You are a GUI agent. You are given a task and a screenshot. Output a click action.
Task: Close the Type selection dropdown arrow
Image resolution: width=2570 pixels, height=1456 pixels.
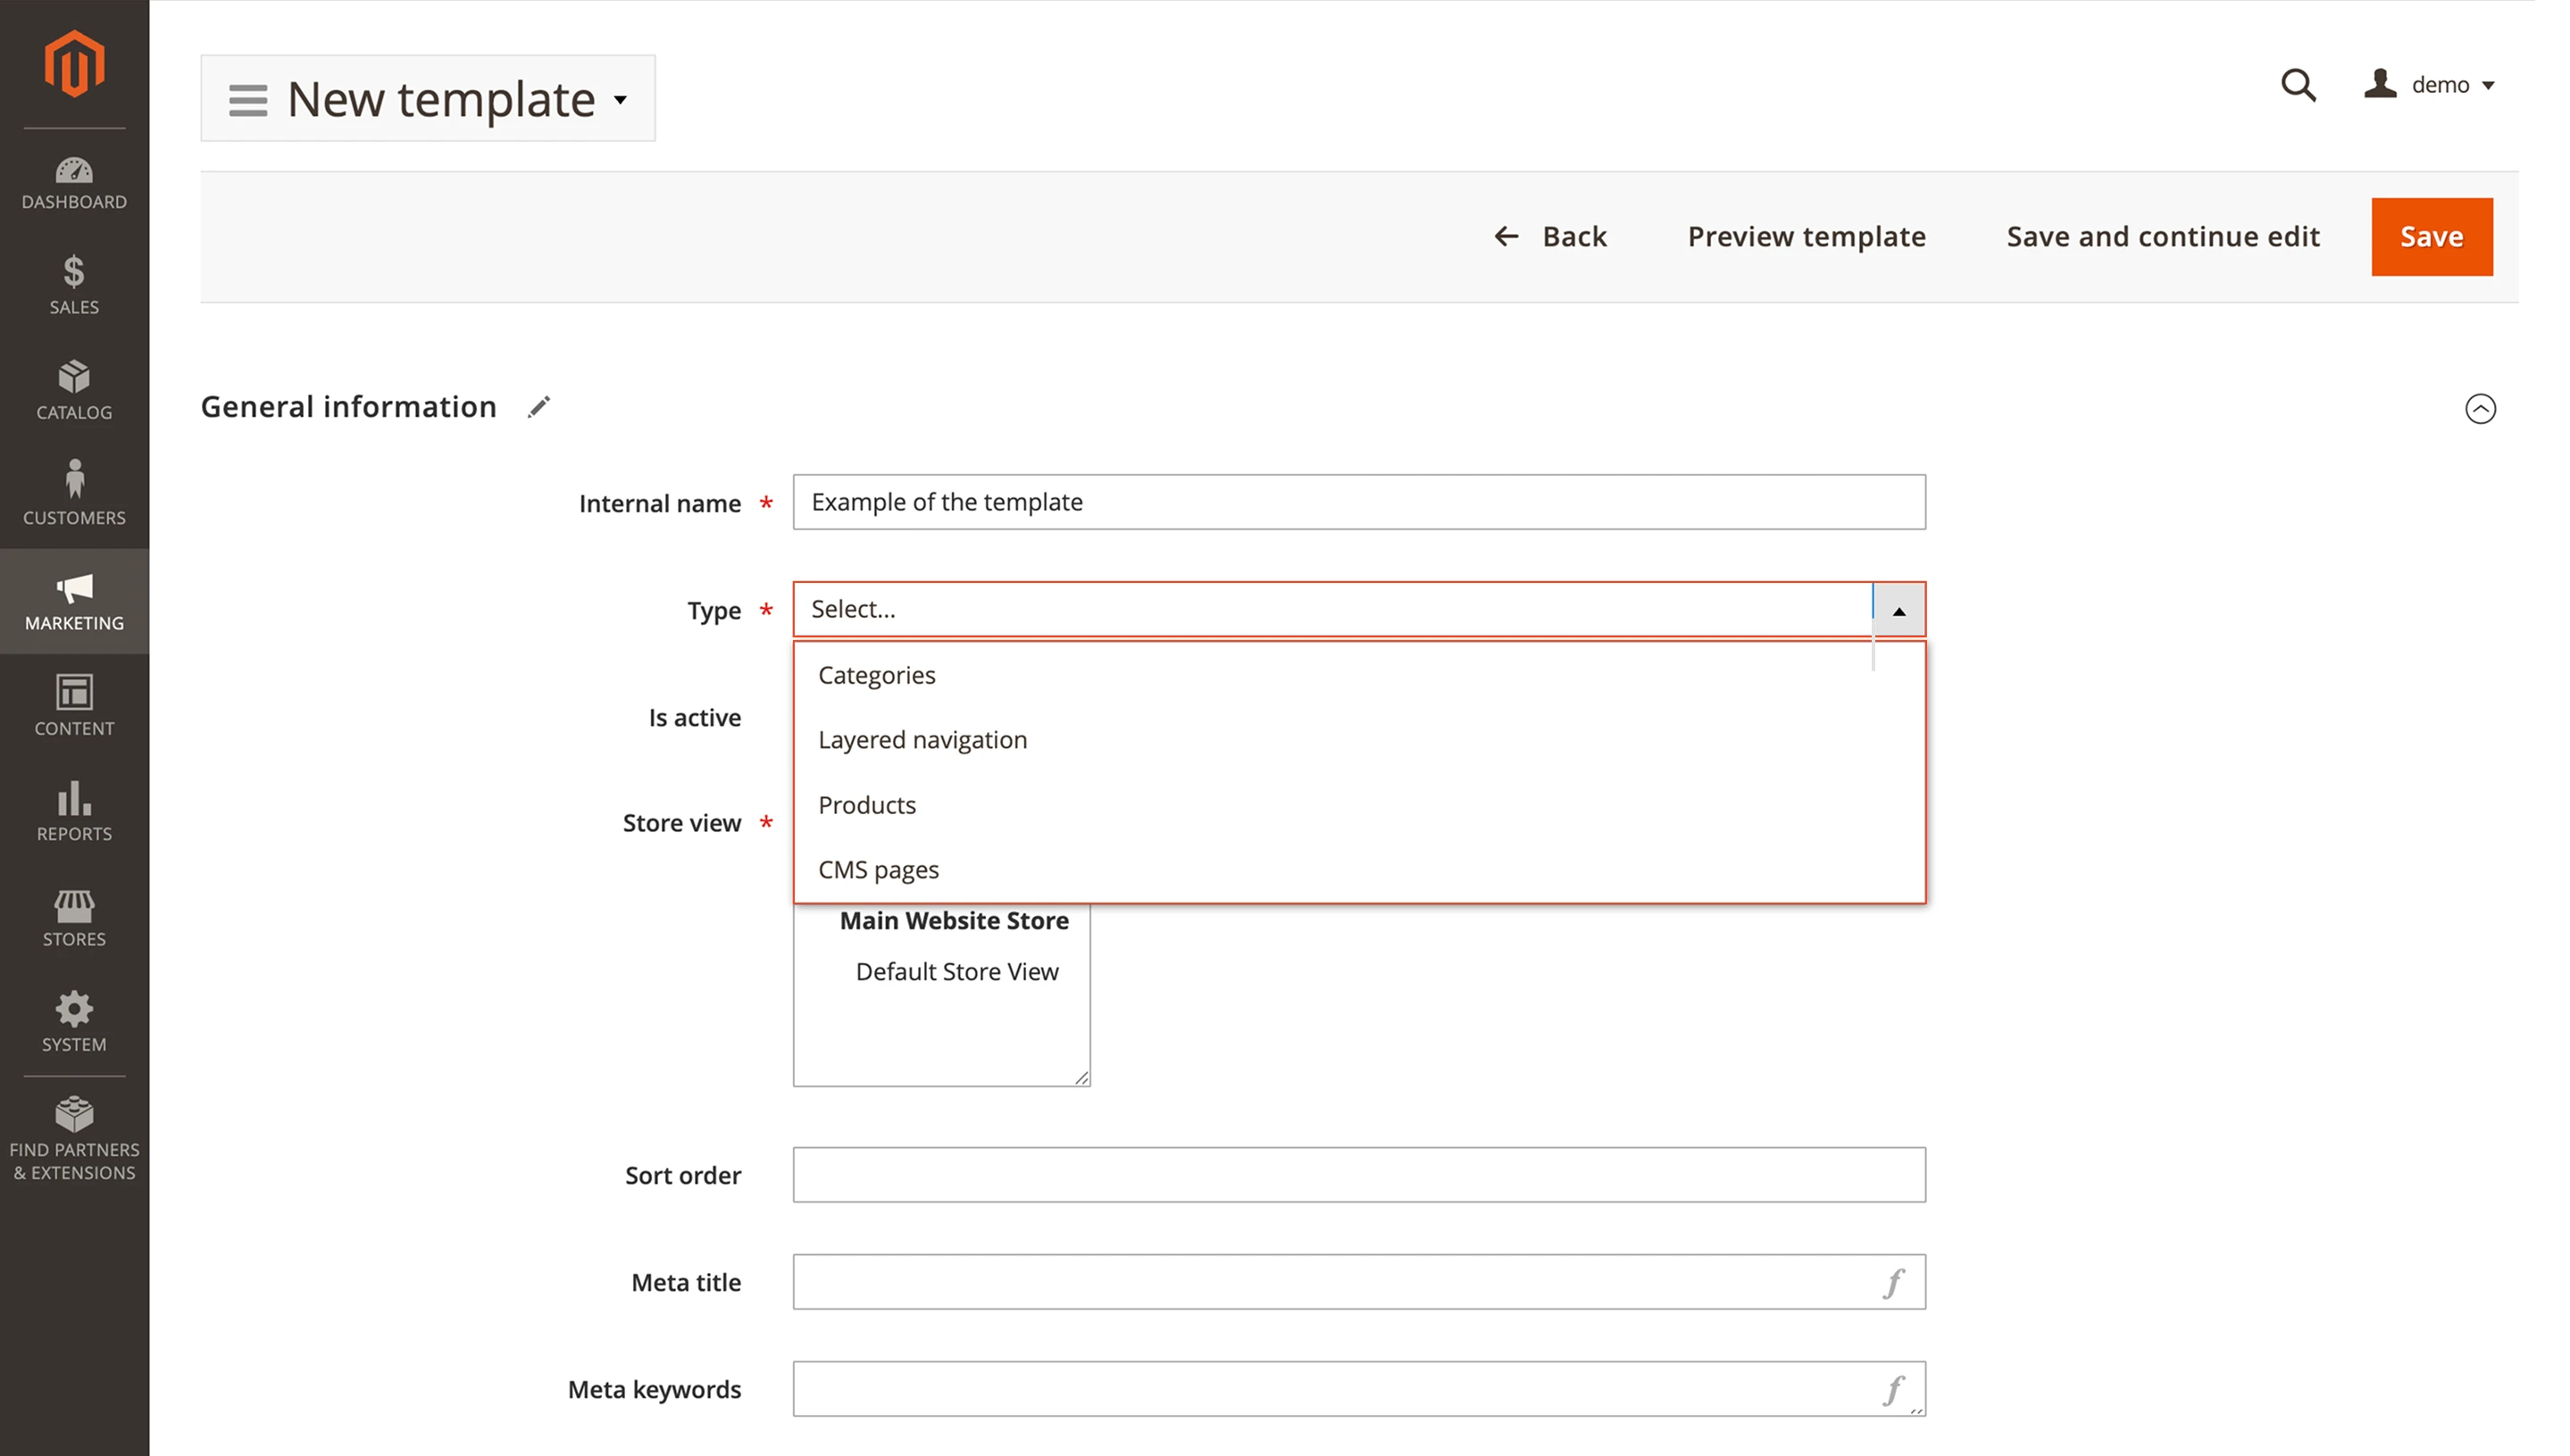pyautogui.click(x=1898, y=609)
